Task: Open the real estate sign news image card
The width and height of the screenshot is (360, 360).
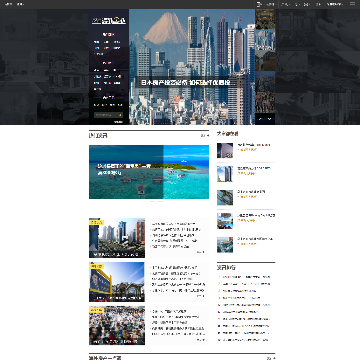Action: pos(117,282)
